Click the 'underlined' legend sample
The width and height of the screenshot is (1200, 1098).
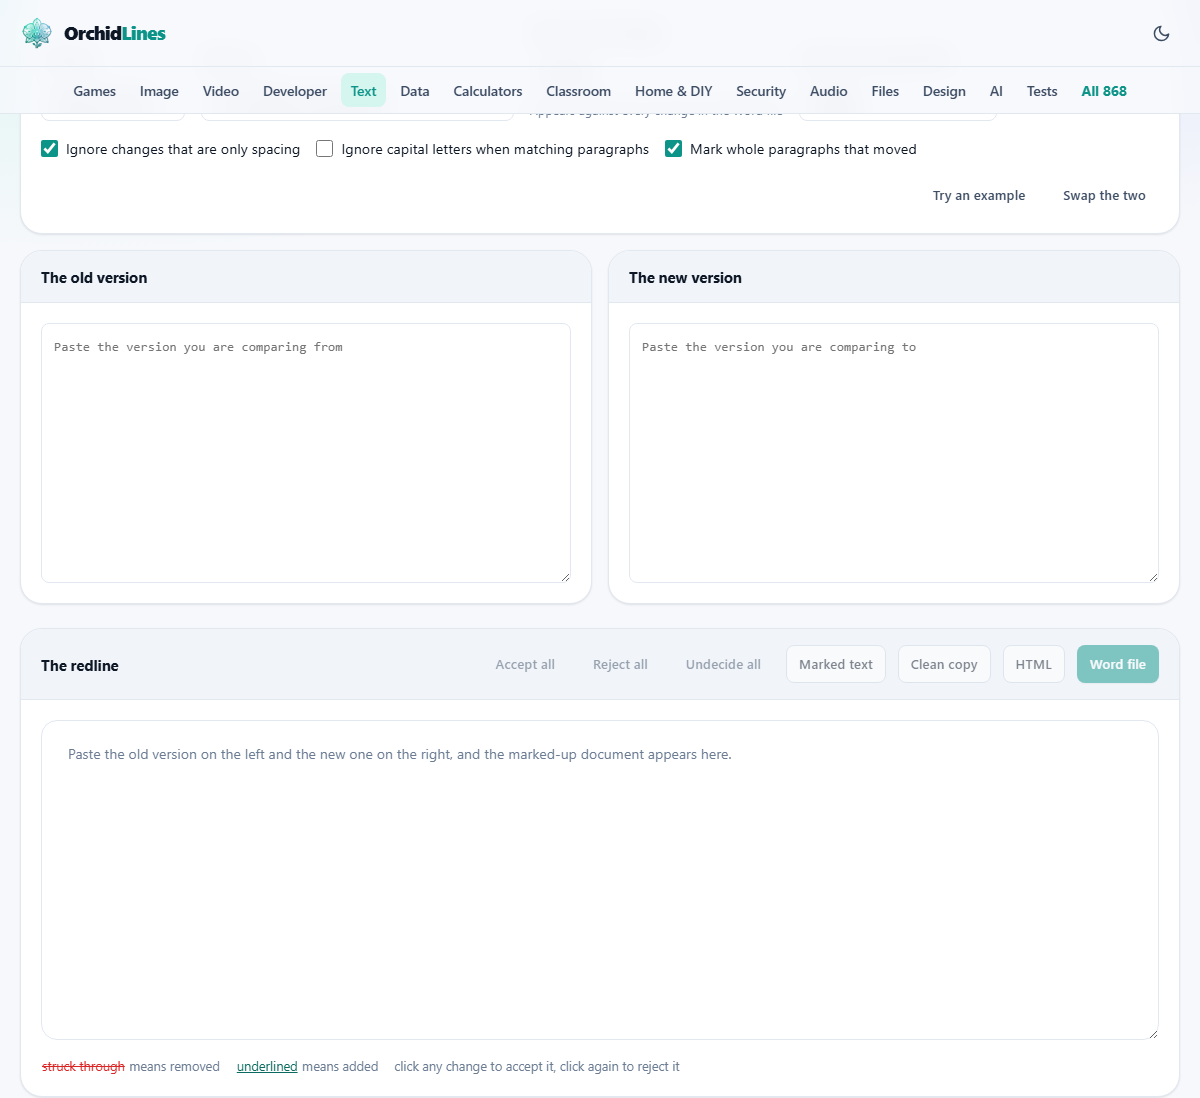[267, 1067]
